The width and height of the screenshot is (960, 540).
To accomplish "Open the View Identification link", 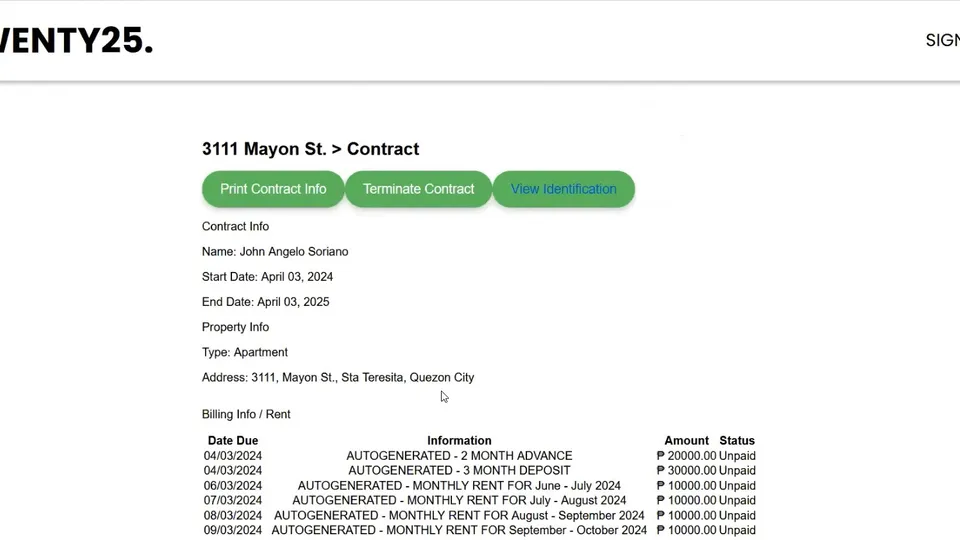I will click(563, 189).
